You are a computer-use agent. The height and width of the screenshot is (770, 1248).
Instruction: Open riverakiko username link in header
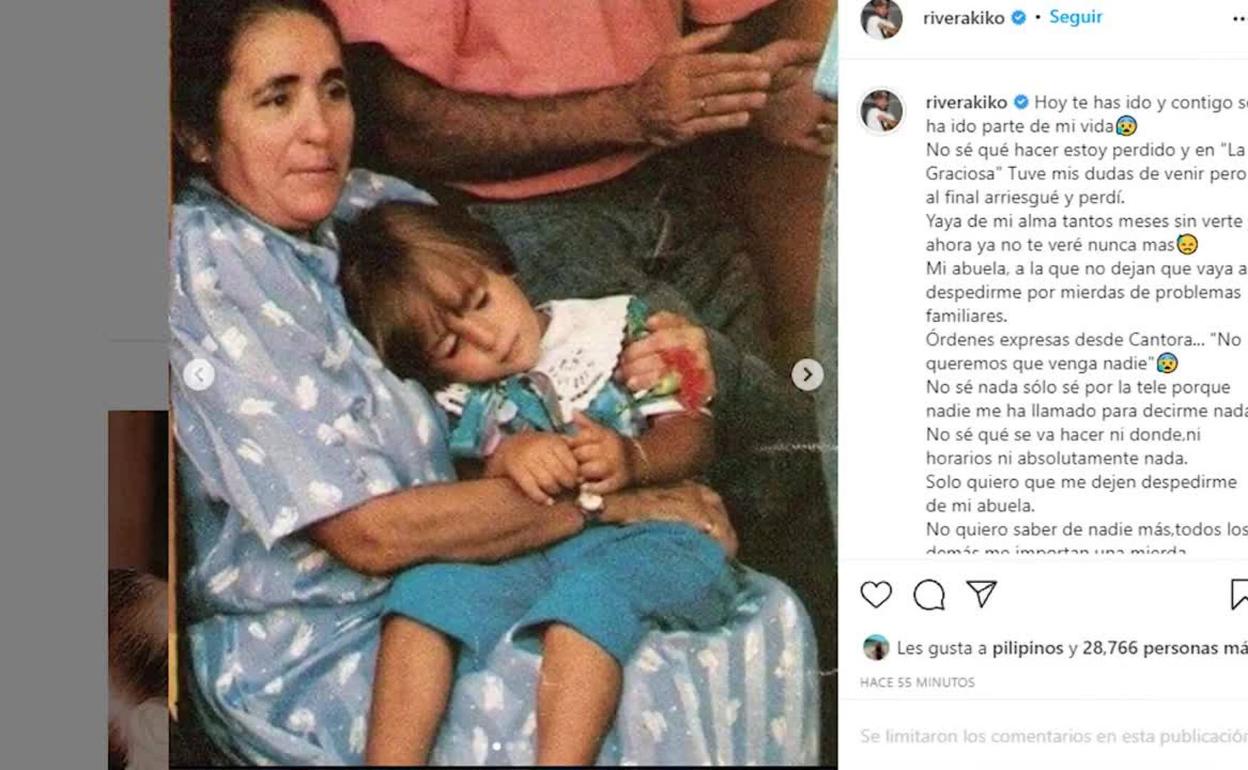coord(964,18)
